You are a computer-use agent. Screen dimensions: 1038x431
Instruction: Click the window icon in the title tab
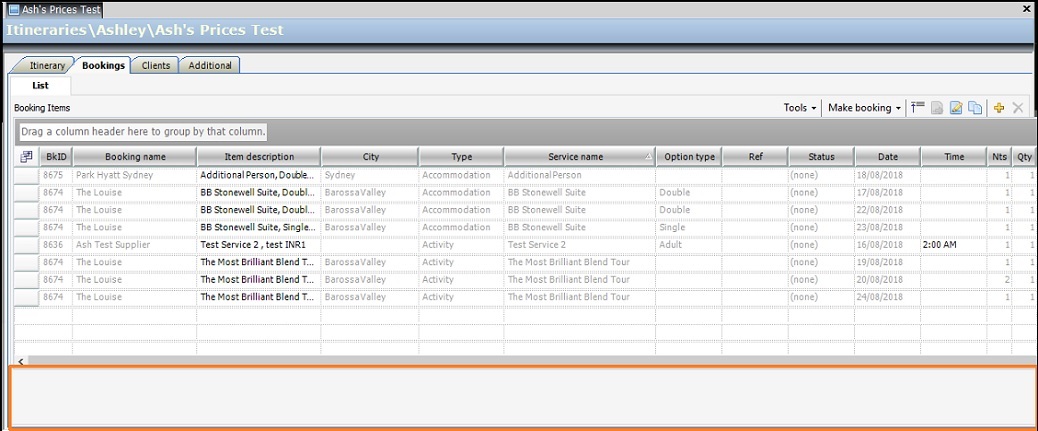point(13,9)
